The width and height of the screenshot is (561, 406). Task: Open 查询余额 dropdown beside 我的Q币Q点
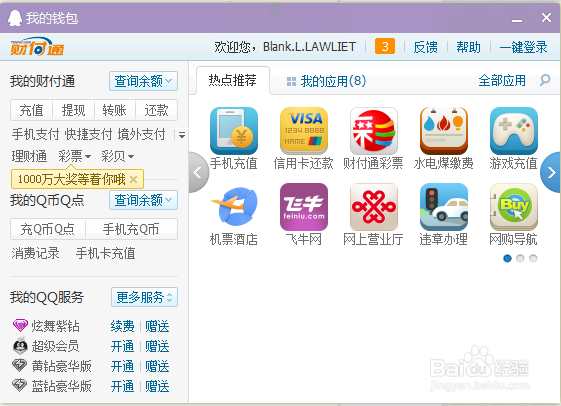point(143,200)
